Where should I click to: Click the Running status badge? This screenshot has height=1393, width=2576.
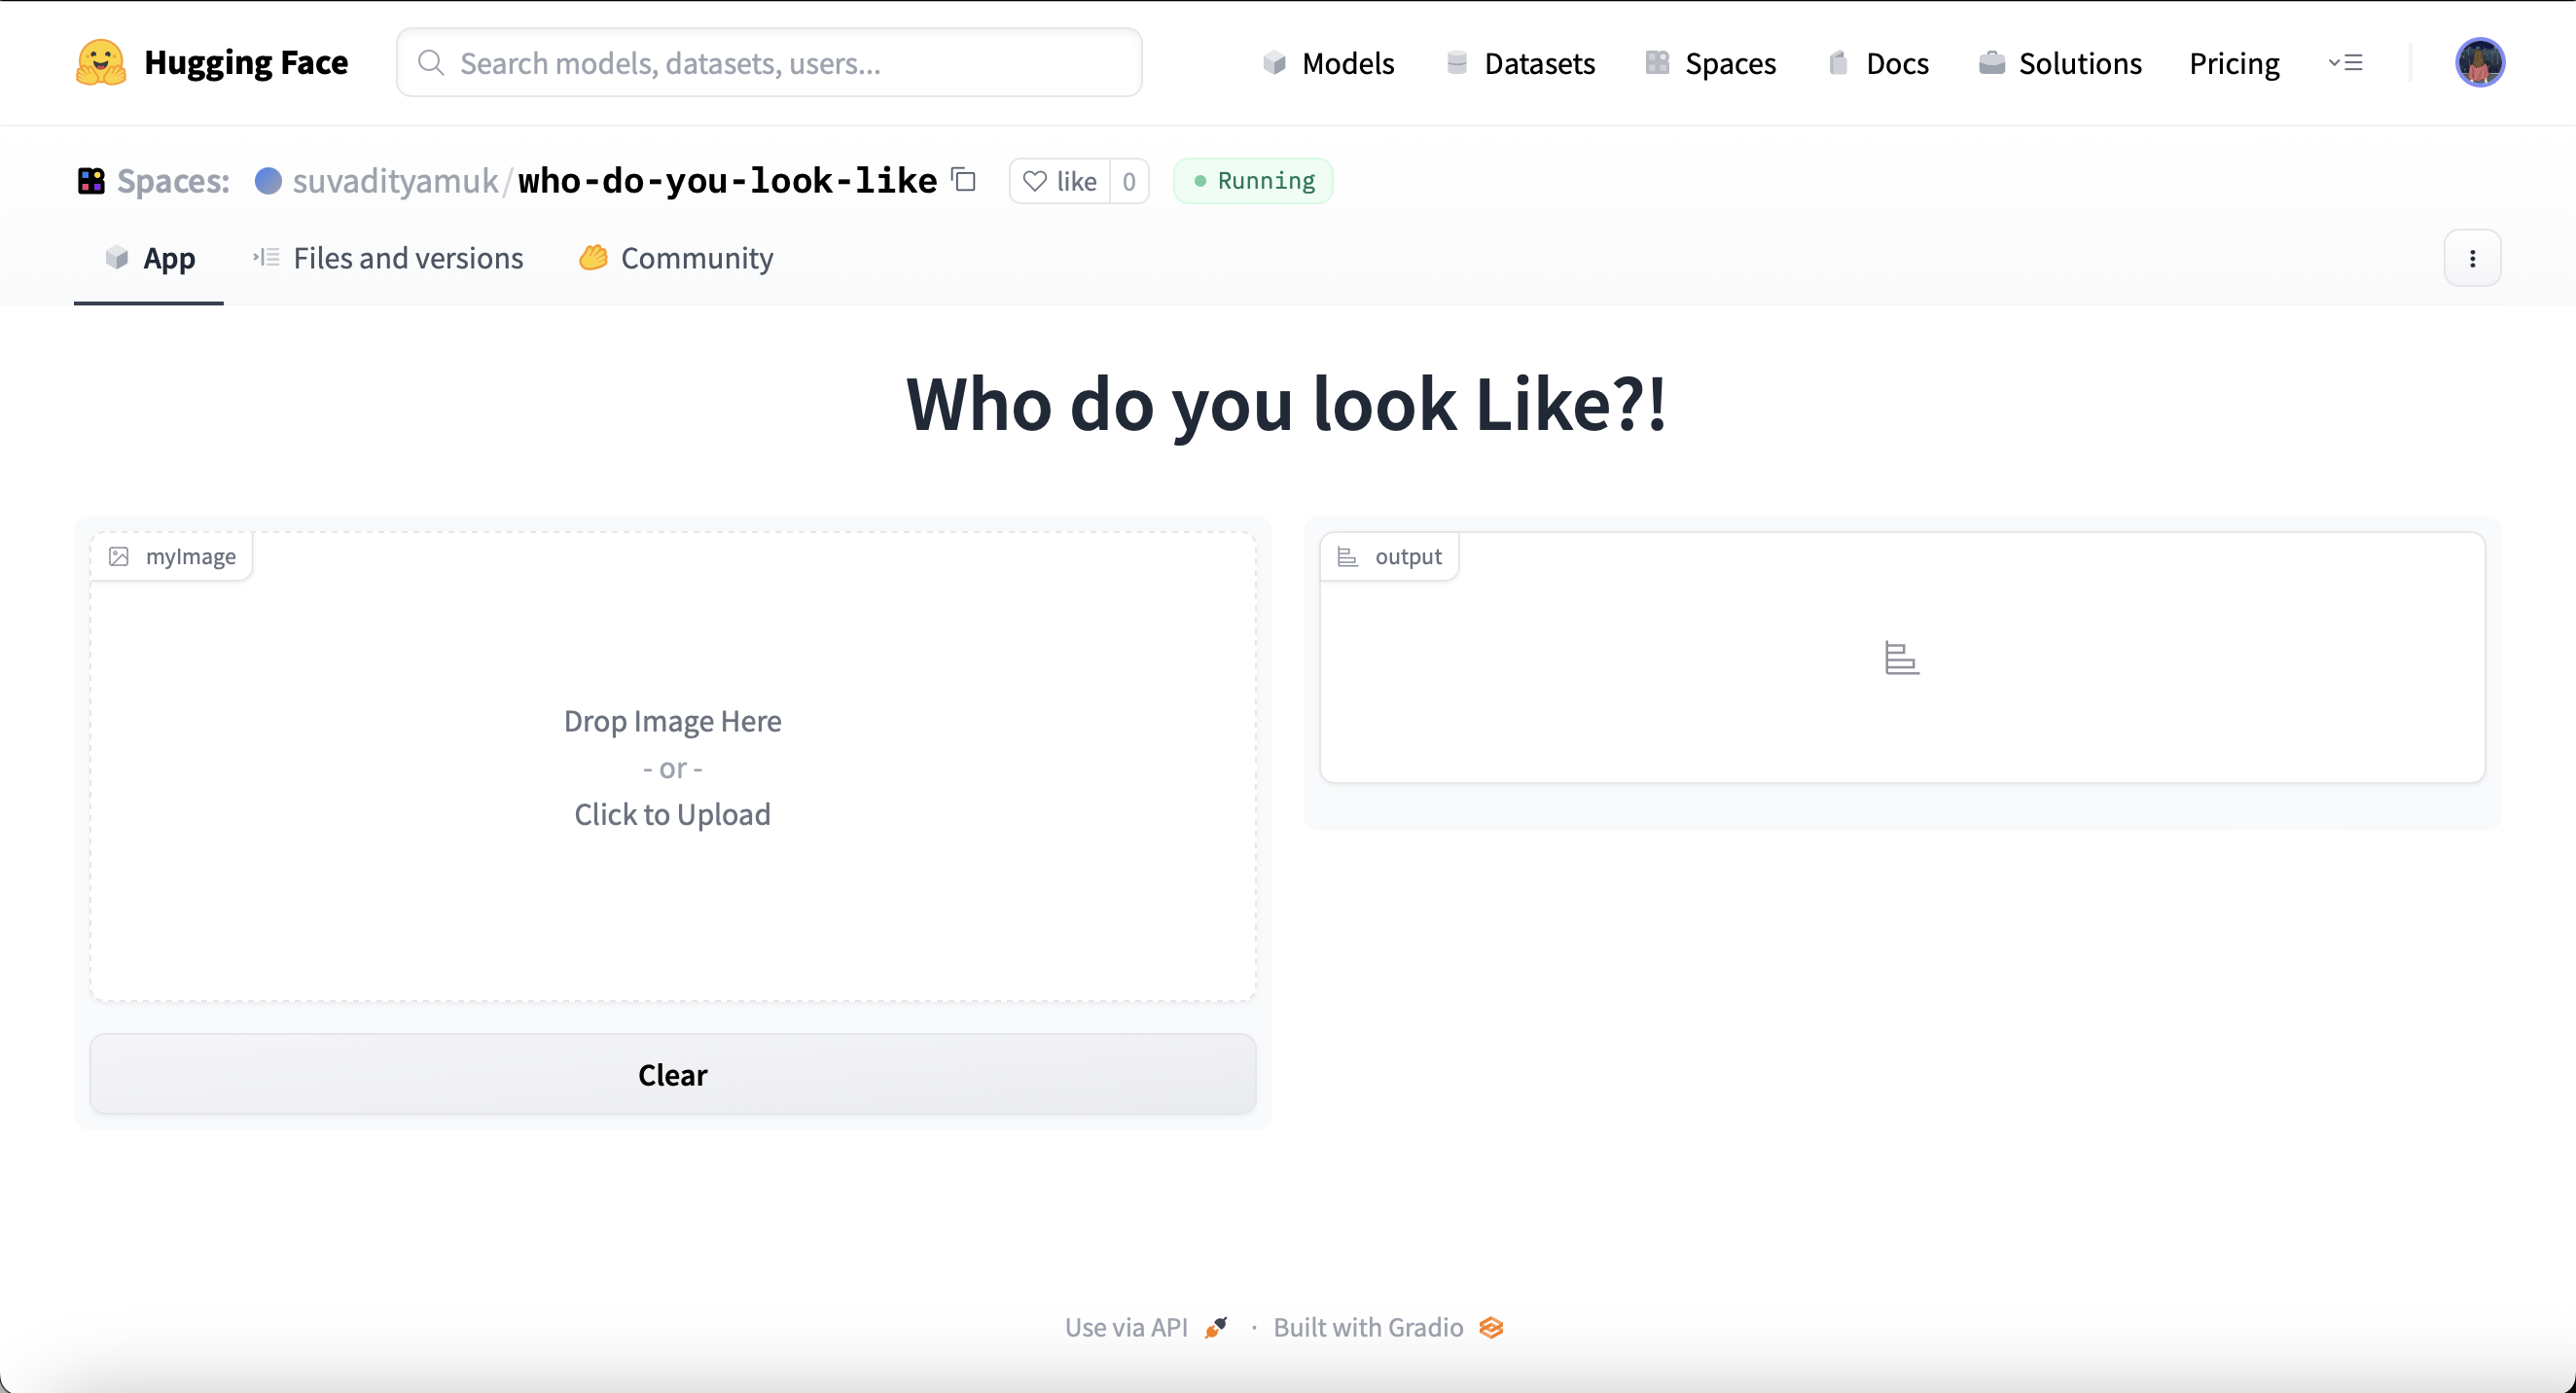click(x=1252, y=181)
